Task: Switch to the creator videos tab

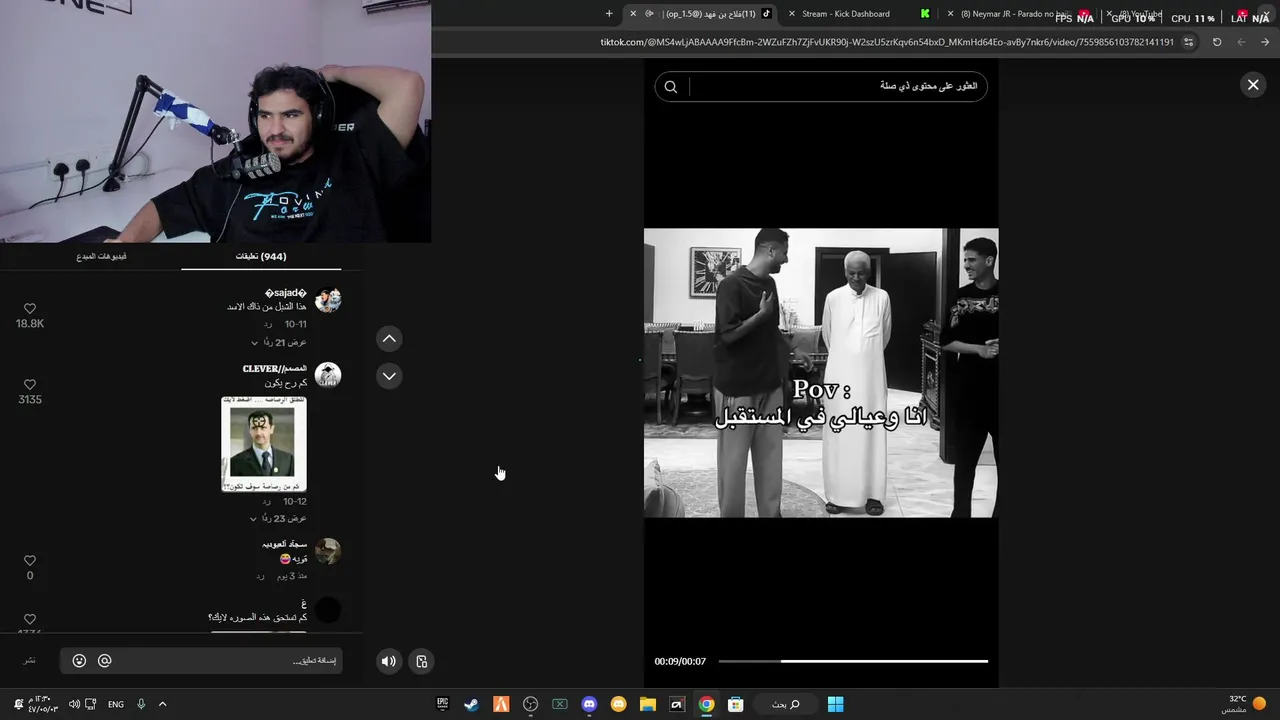Action: coord(101,257)
